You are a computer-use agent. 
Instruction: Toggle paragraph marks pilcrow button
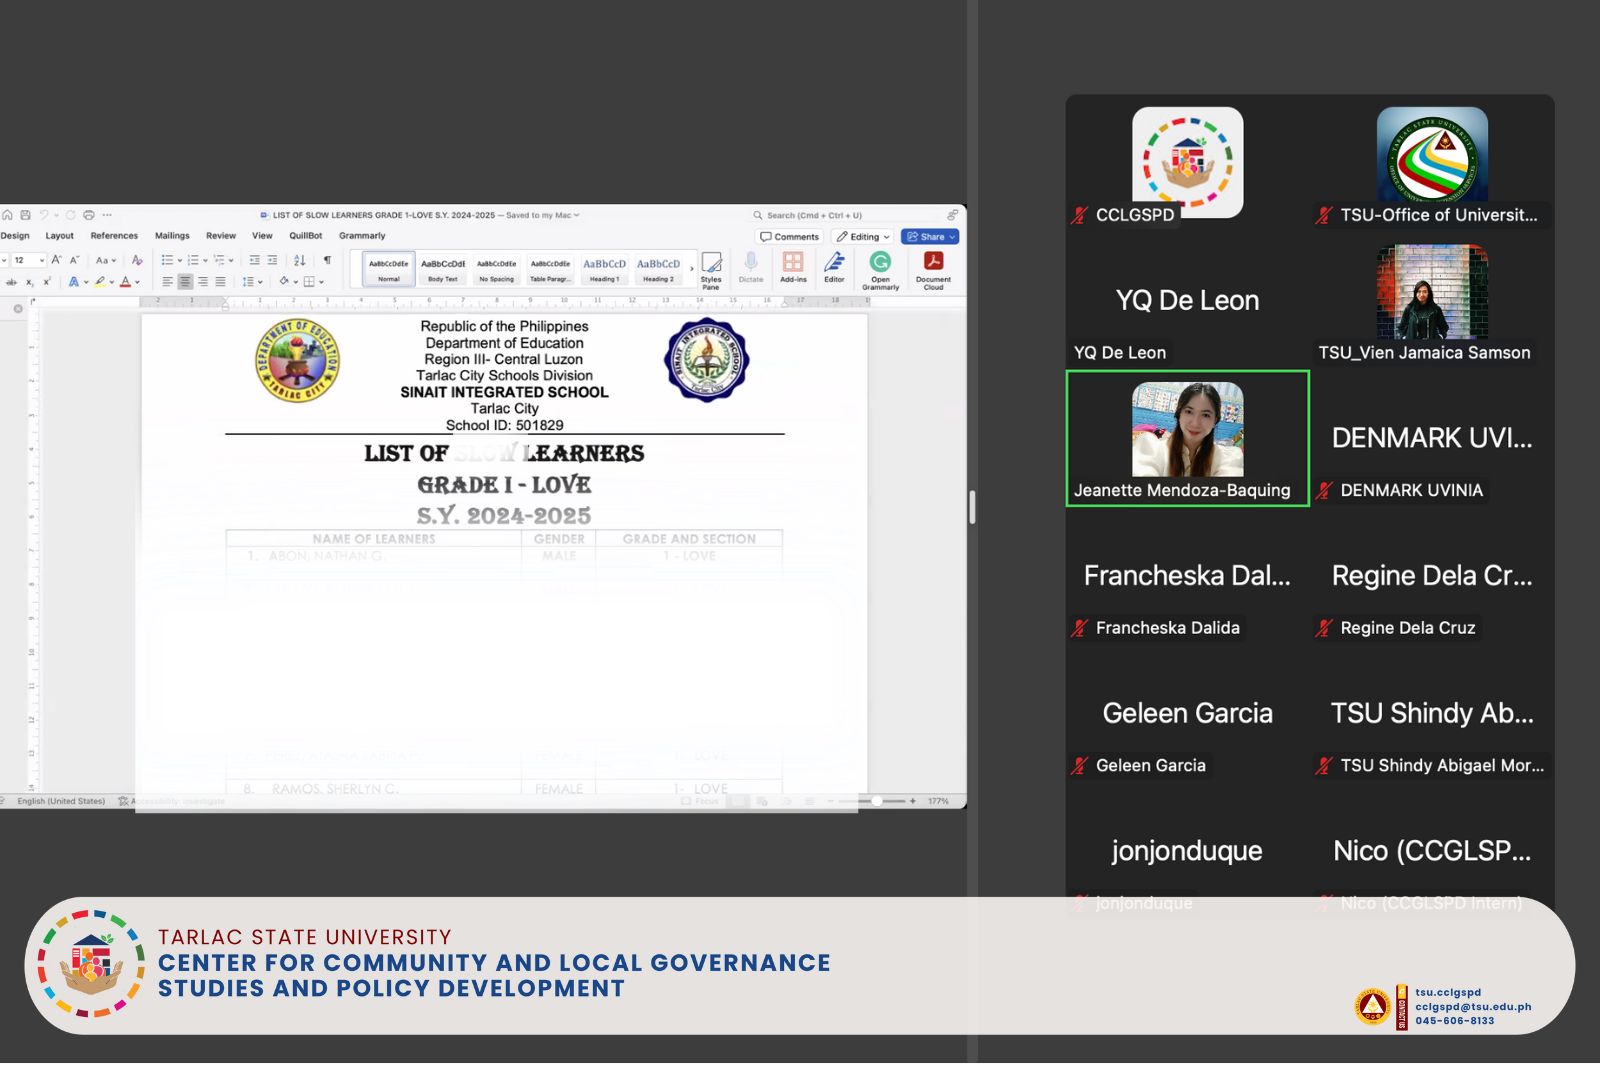pyautogui.click(x=327, y=260)
